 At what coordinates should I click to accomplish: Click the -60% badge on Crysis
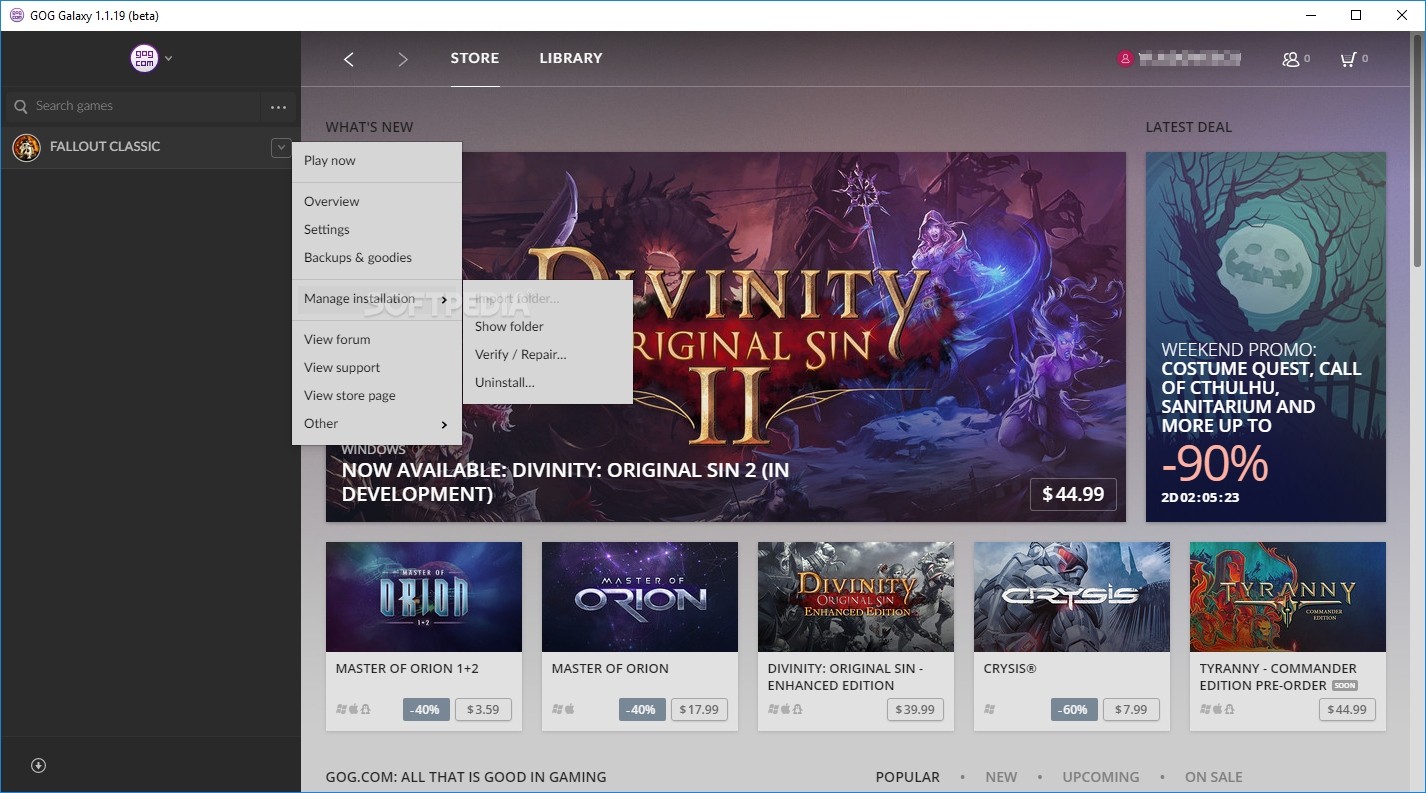[1074, 709]
